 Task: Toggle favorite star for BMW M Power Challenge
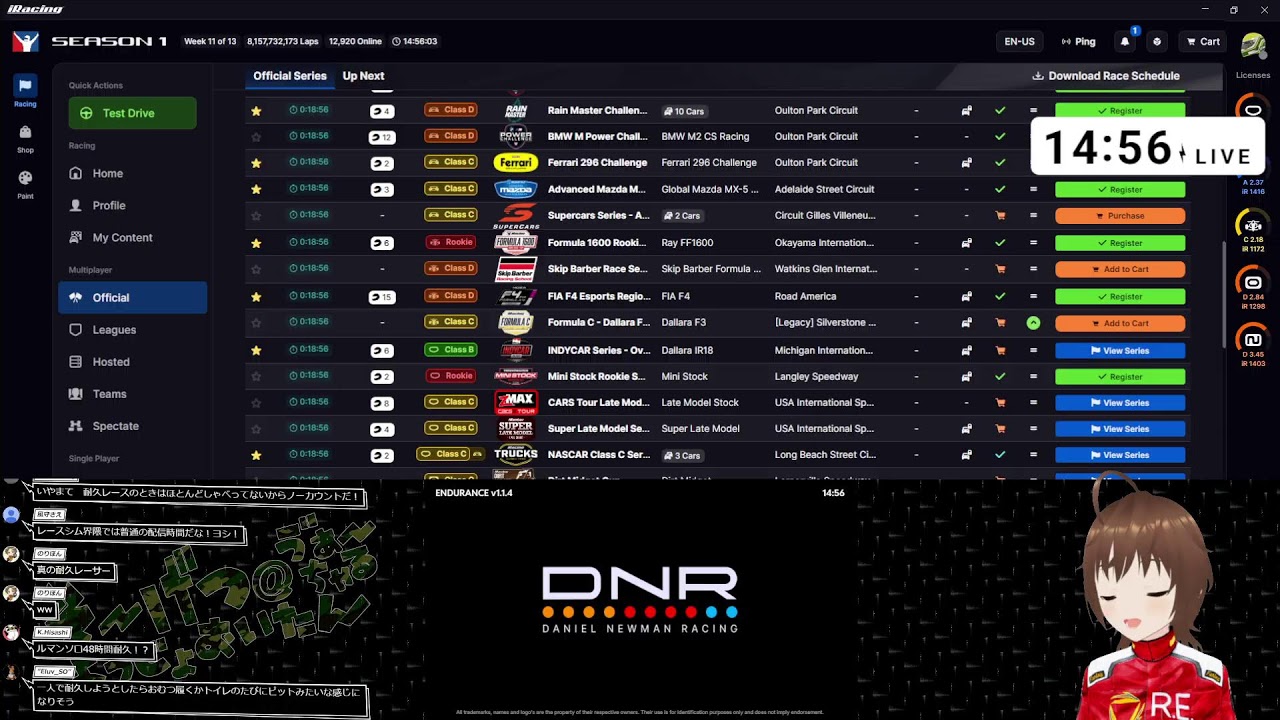[256, 137]
